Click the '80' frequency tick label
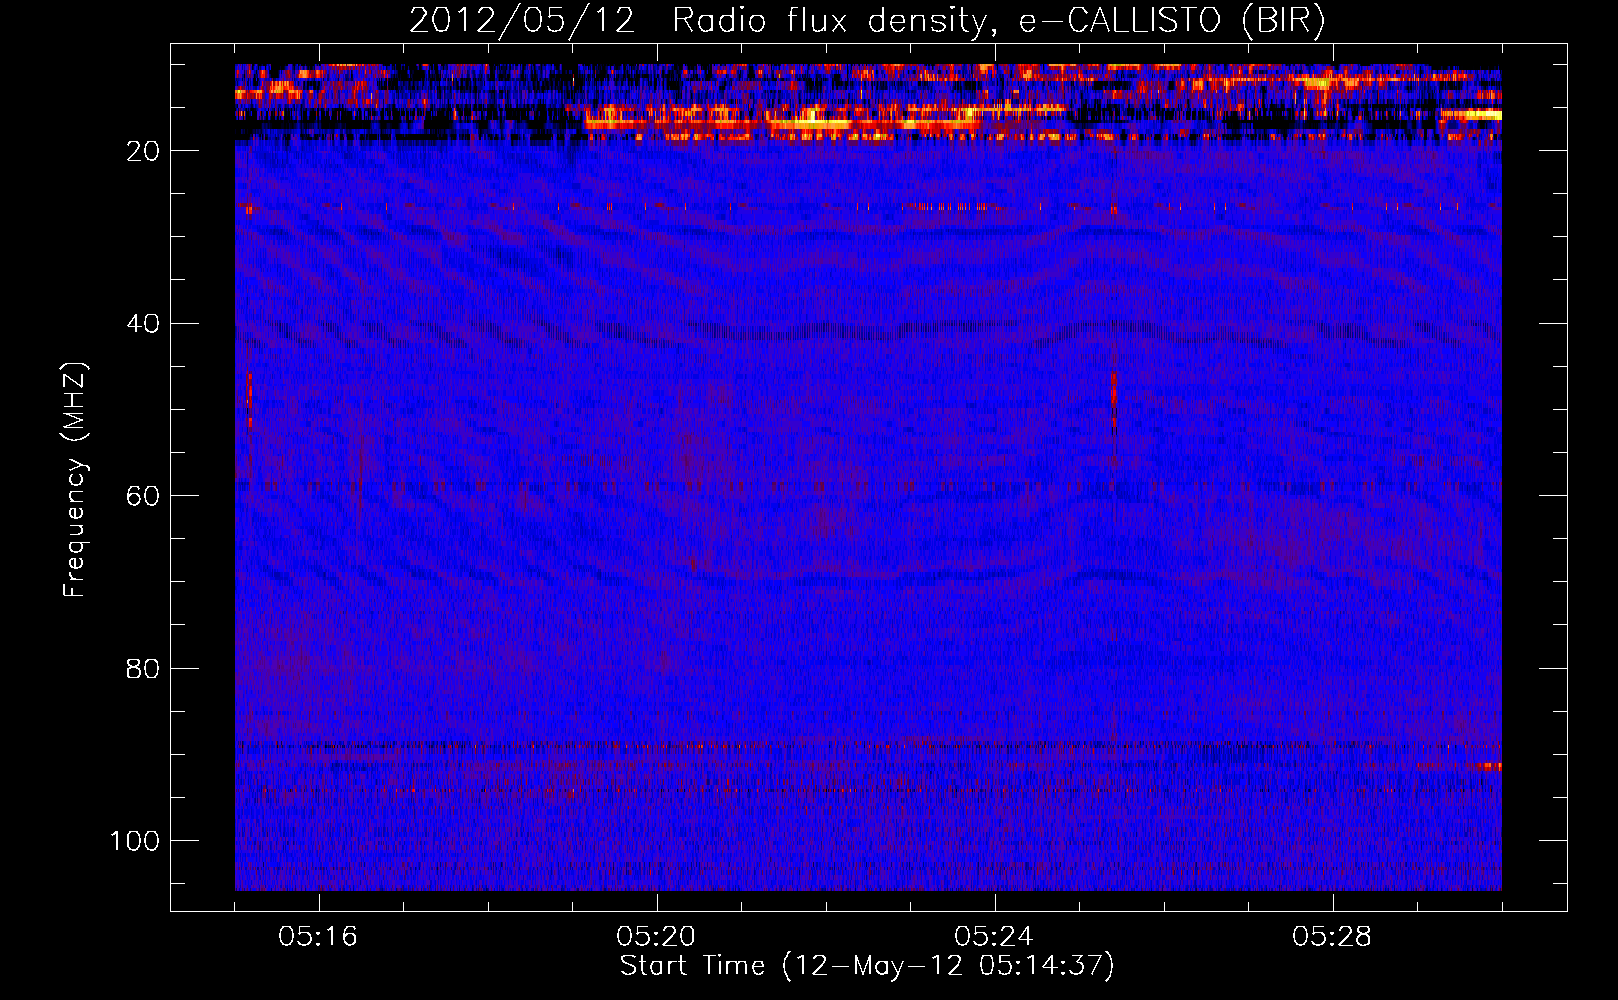The width and height of the screenshot is (1618, 1000). click(143, 669)
